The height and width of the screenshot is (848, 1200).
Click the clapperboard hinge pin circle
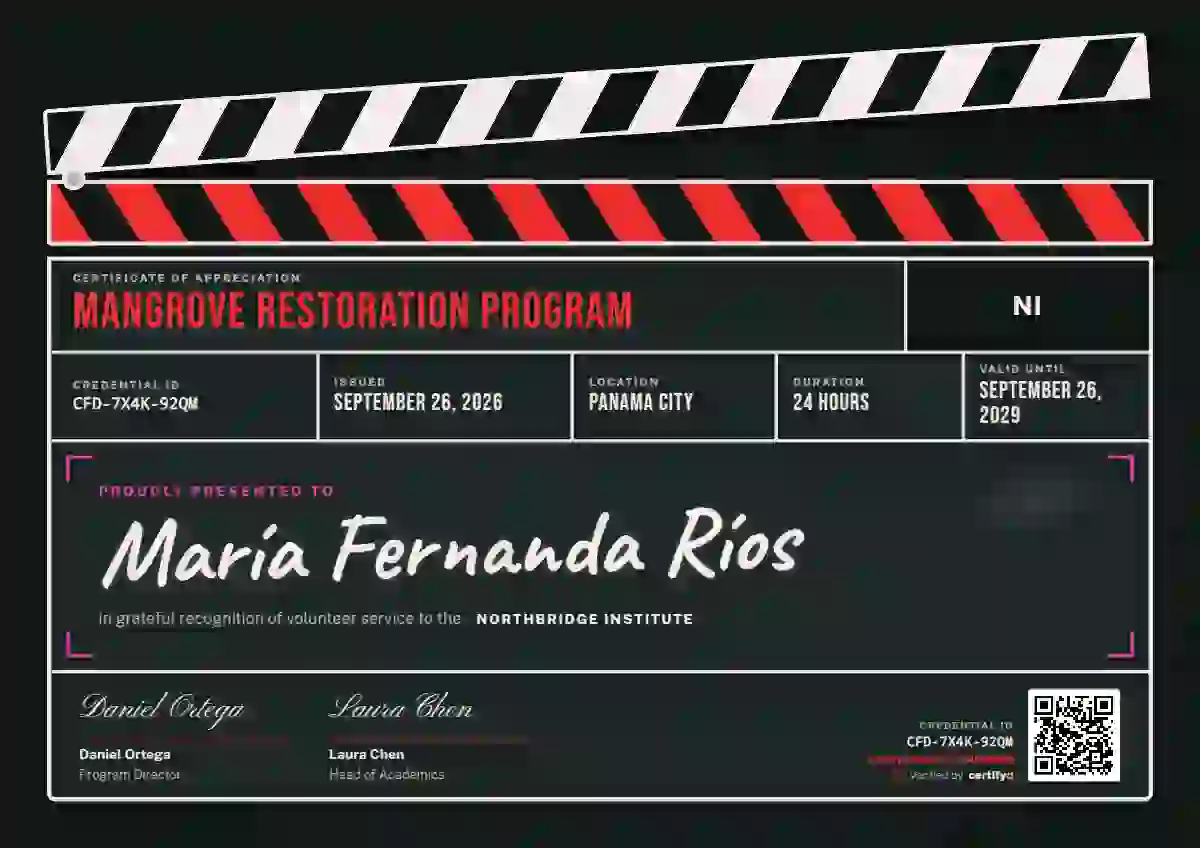[x=74, y=179]
